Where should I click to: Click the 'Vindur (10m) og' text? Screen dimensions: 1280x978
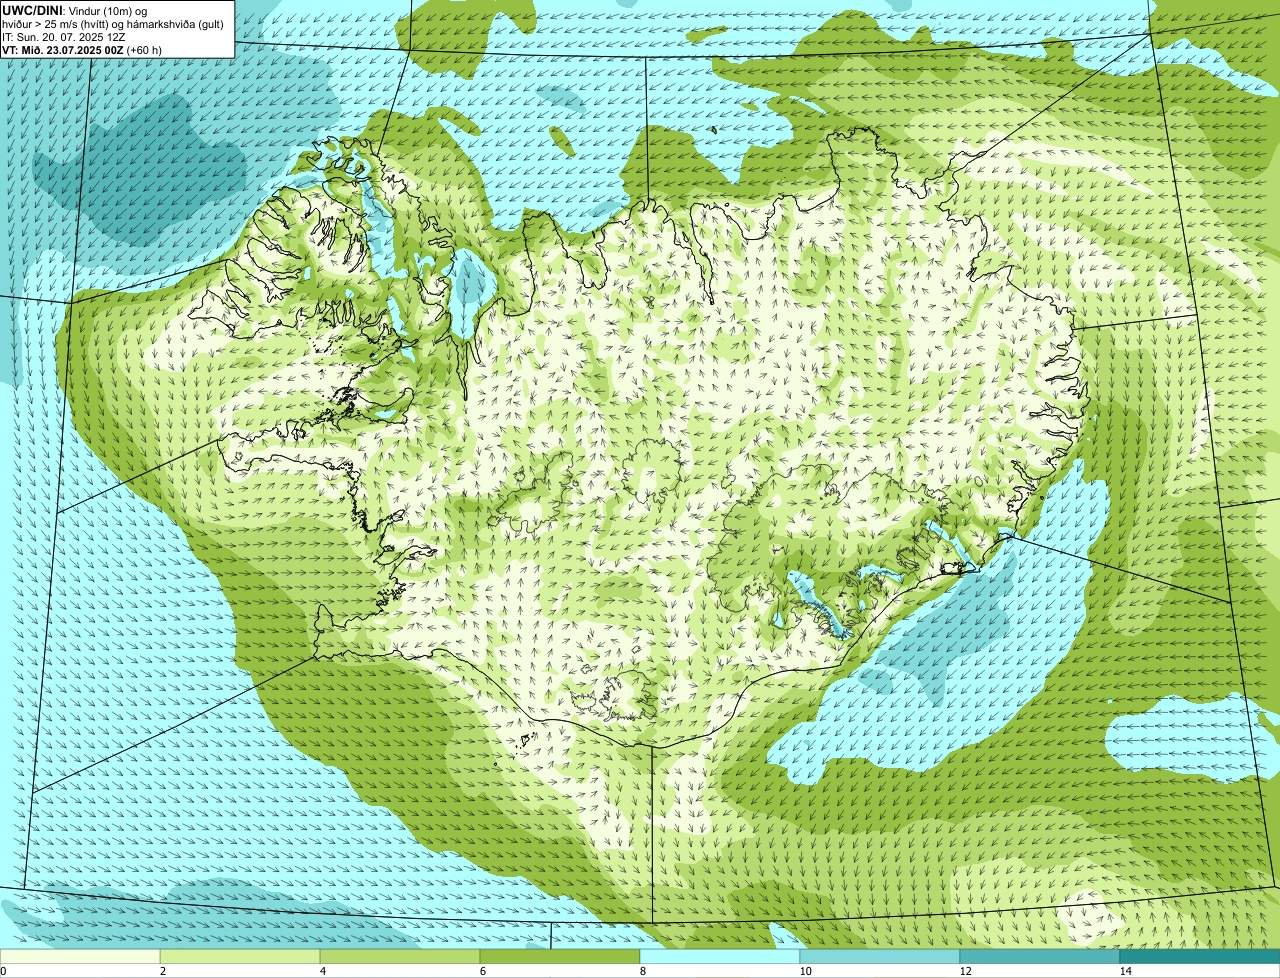108,11
